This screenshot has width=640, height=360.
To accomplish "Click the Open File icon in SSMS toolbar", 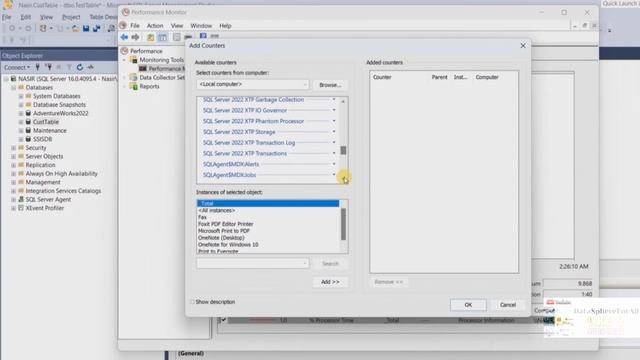I will [76, 28].
